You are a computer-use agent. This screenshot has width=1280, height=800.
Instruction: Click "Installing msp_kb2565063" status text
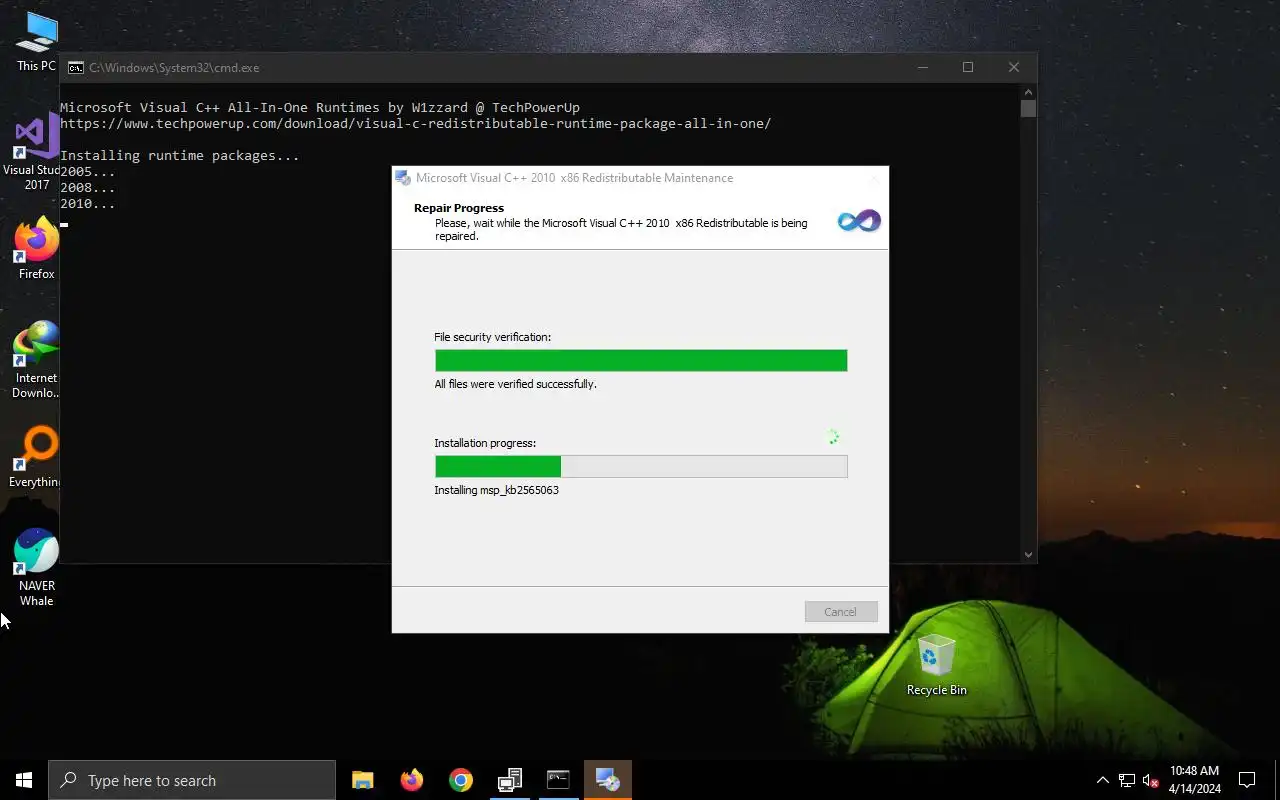click(x=496, y=490)
